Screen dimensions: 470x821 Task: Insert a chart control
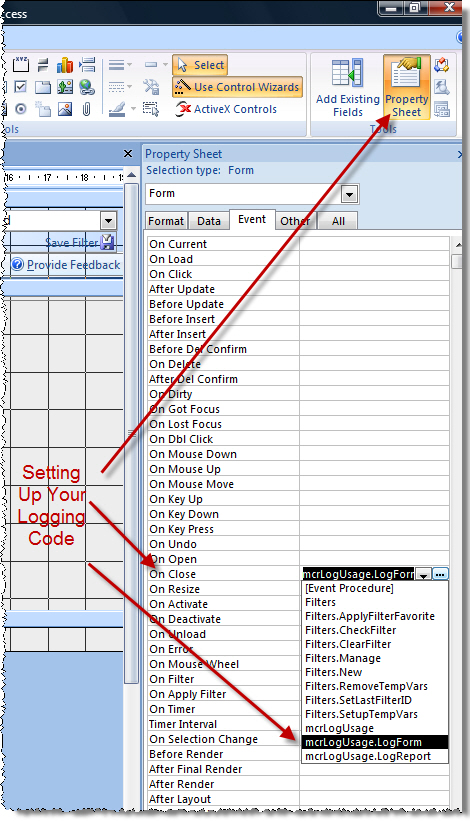pyautogui.click(x=65, y=65)
